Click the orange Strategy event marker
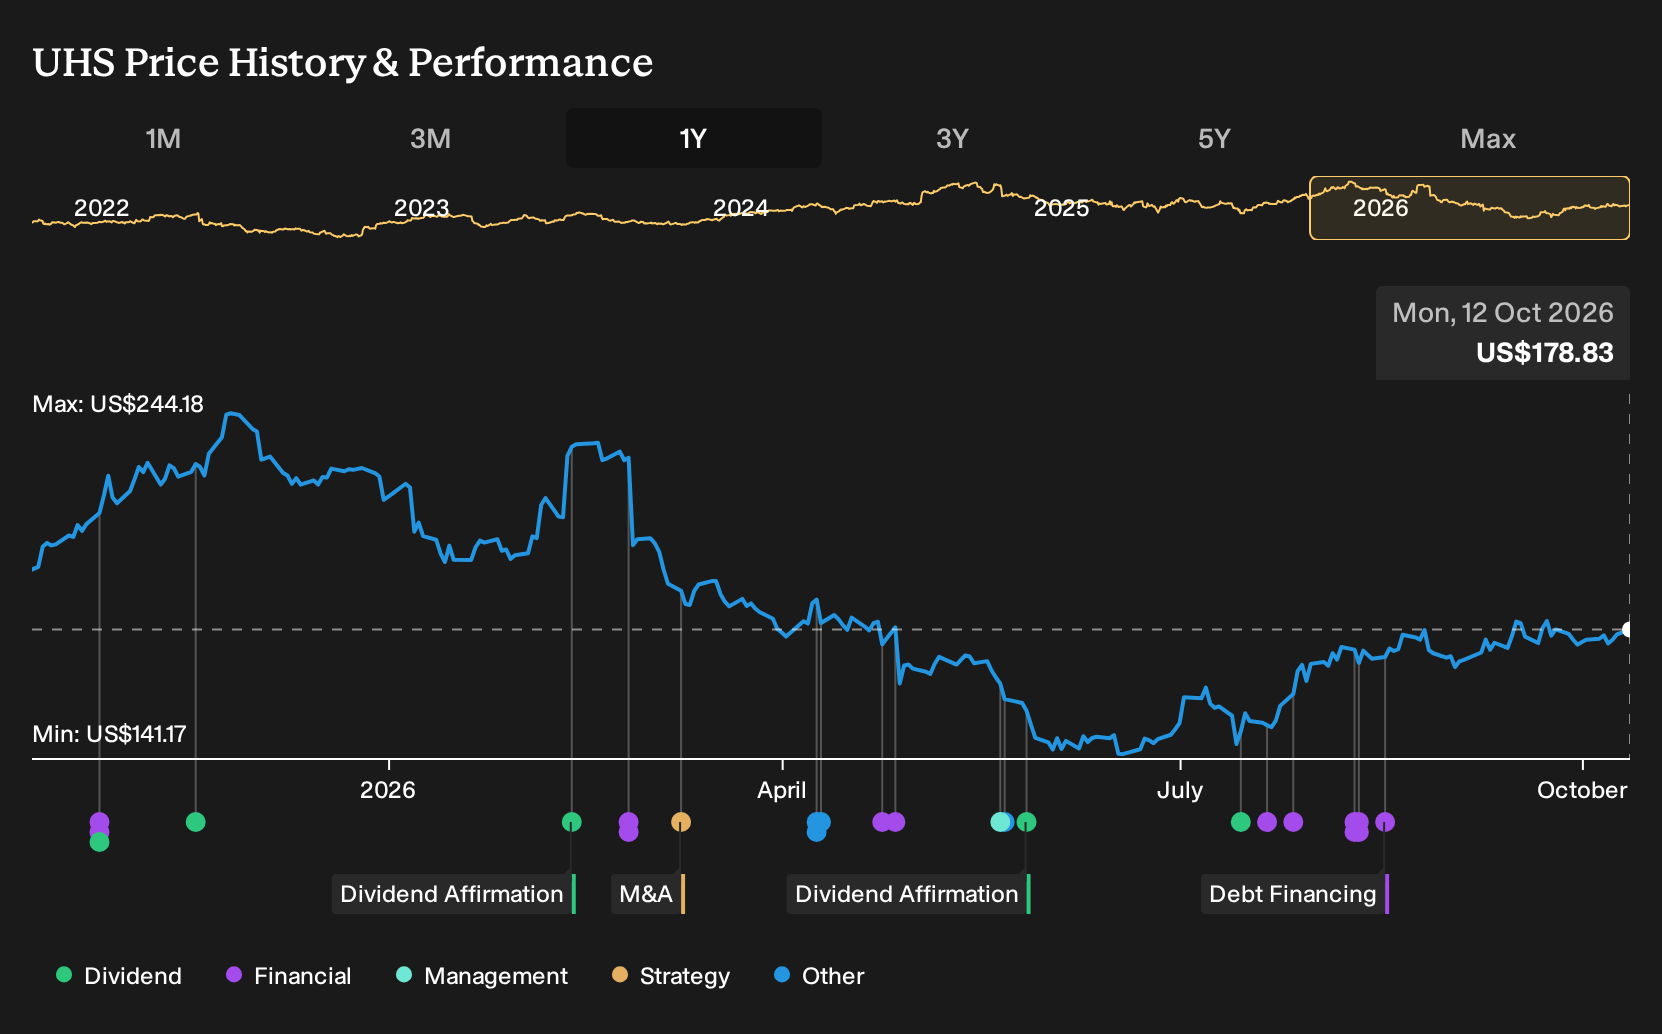The height and width of the screenshot is (1034, 1662). point(681,822)
